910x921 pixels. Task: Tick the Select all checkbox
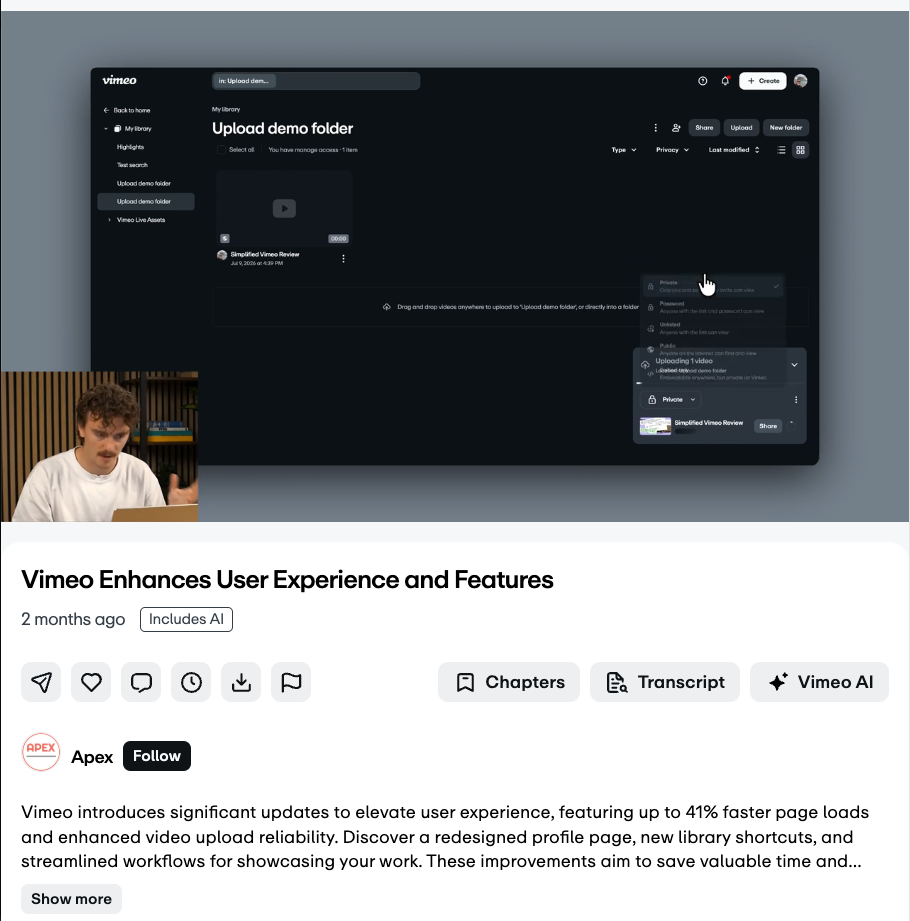point(221,150)
